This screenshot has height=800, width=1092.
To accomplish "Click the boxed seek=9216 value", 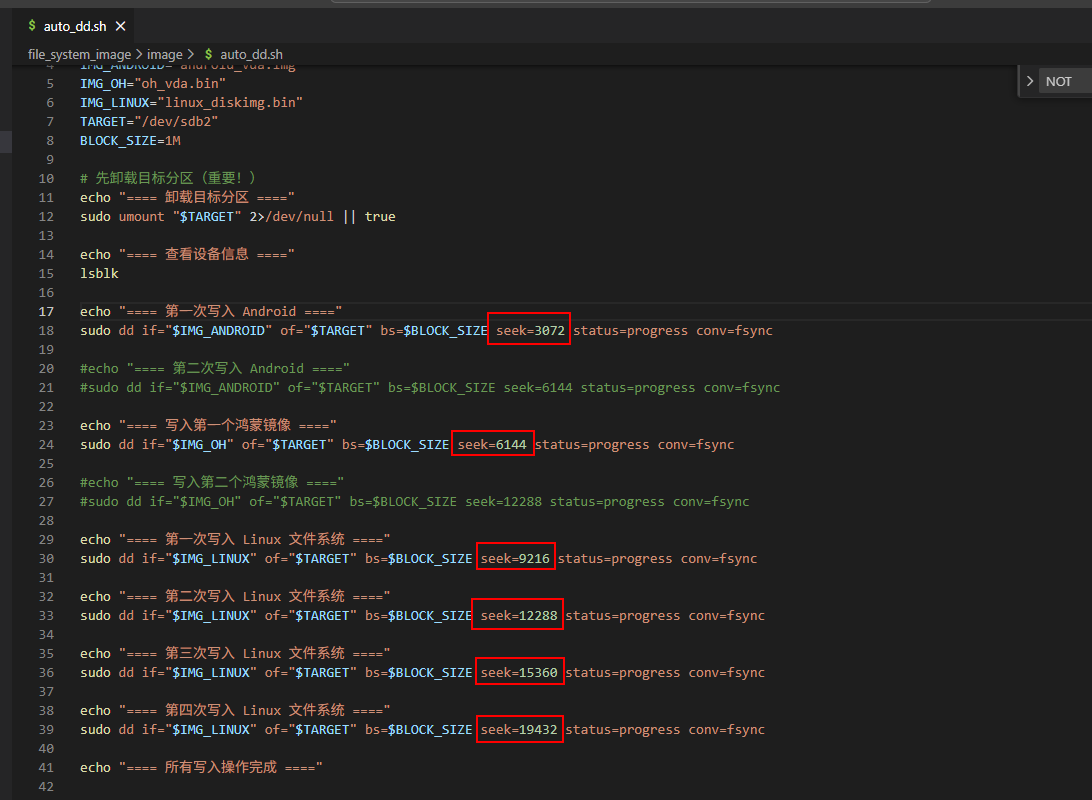I will pyautogui.click(x=515, y=558).
